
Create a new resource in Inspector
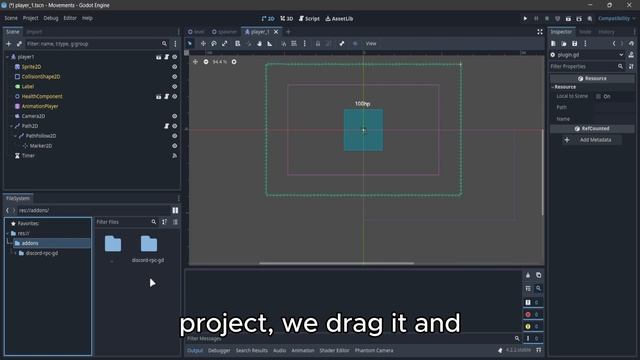[553, 44]
